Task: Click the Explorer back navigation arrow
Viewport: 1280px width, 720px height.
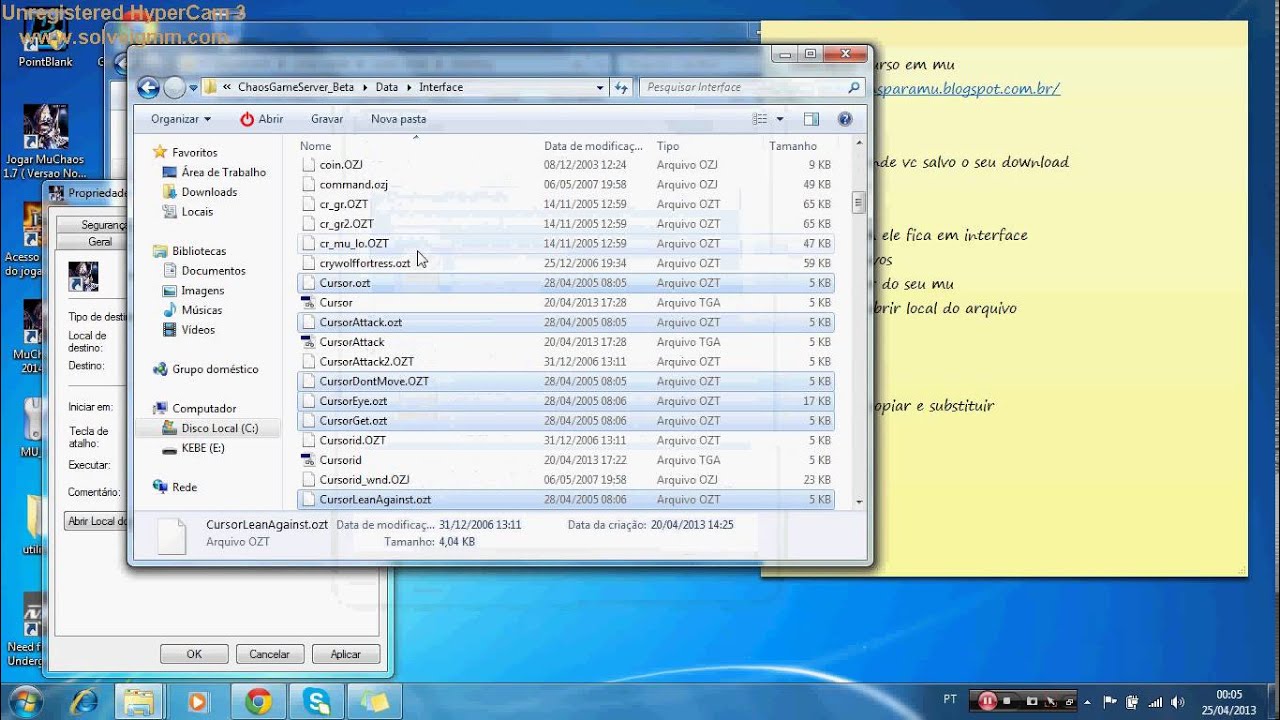Action: coord(148,88)
